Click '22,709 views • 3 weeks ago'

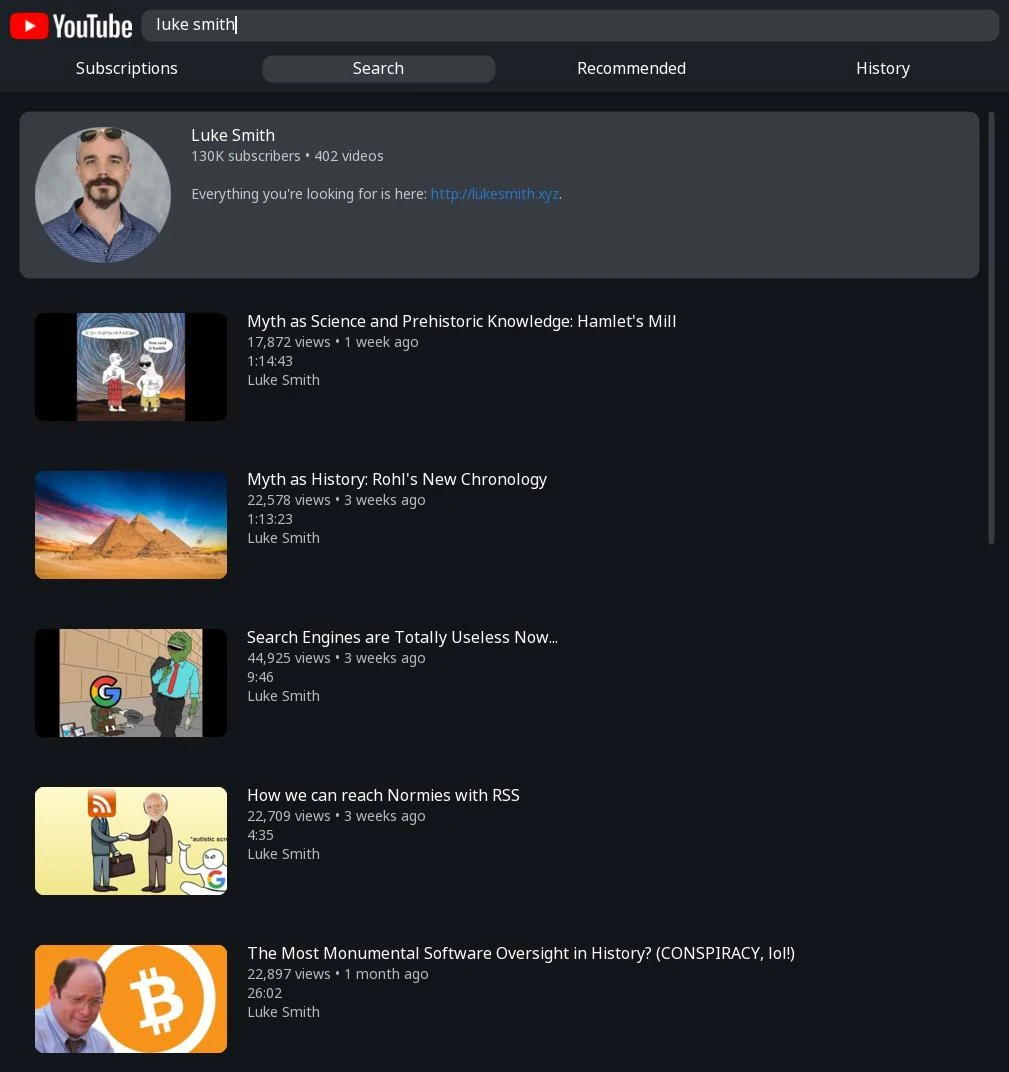click(x=336, y=816)
